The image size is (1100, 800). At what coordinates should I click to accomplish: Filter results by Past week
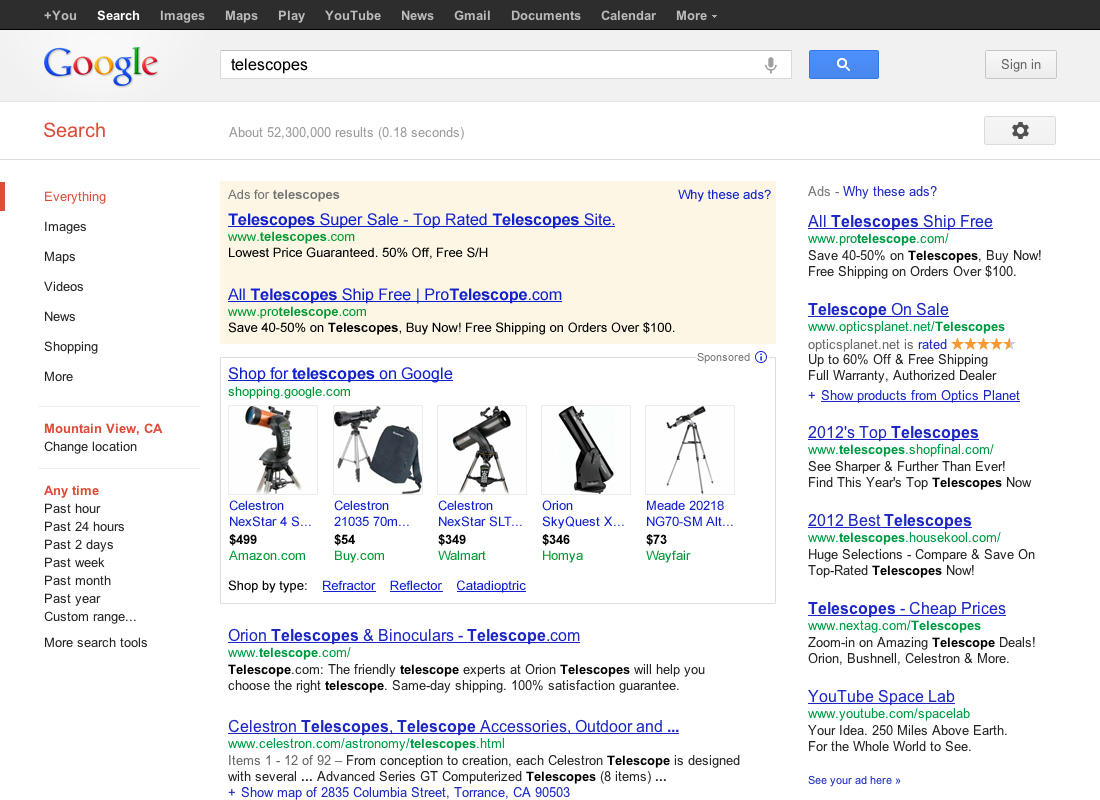pos(74,563)
